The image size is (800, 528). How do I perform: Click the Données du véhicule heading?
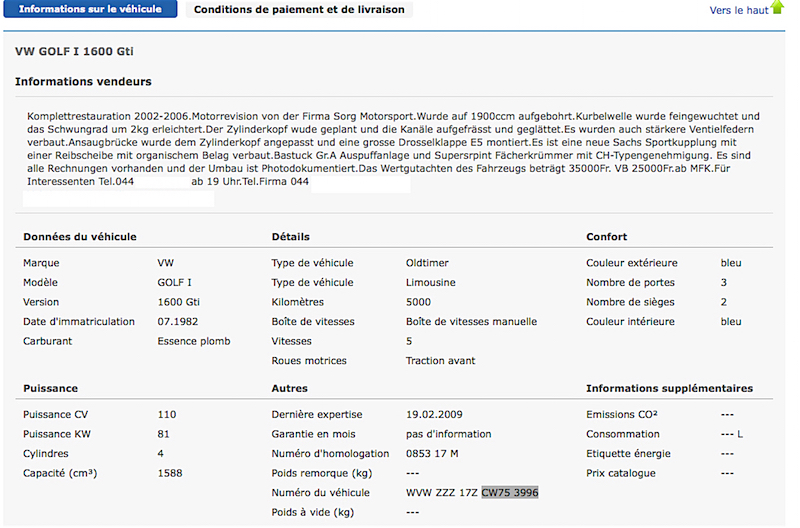coord(80,237)
